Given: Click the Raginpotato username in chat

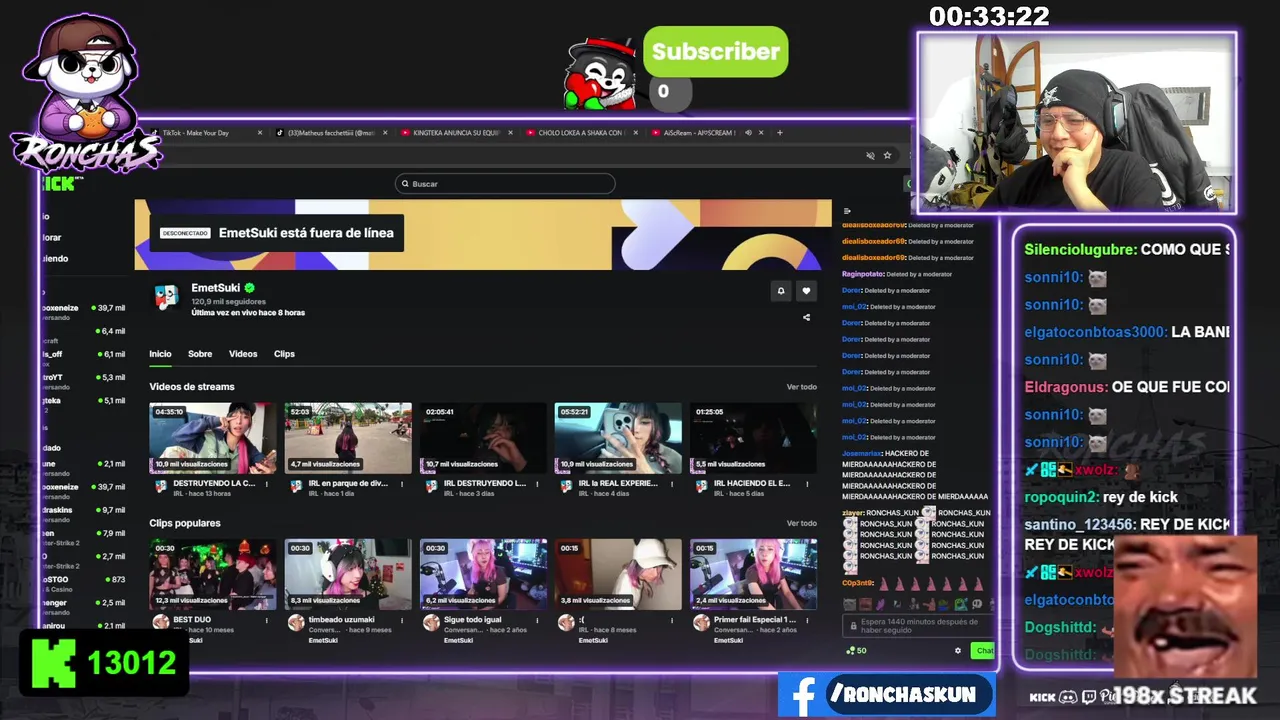Looking at the screenshot, I should click(863, 274).
